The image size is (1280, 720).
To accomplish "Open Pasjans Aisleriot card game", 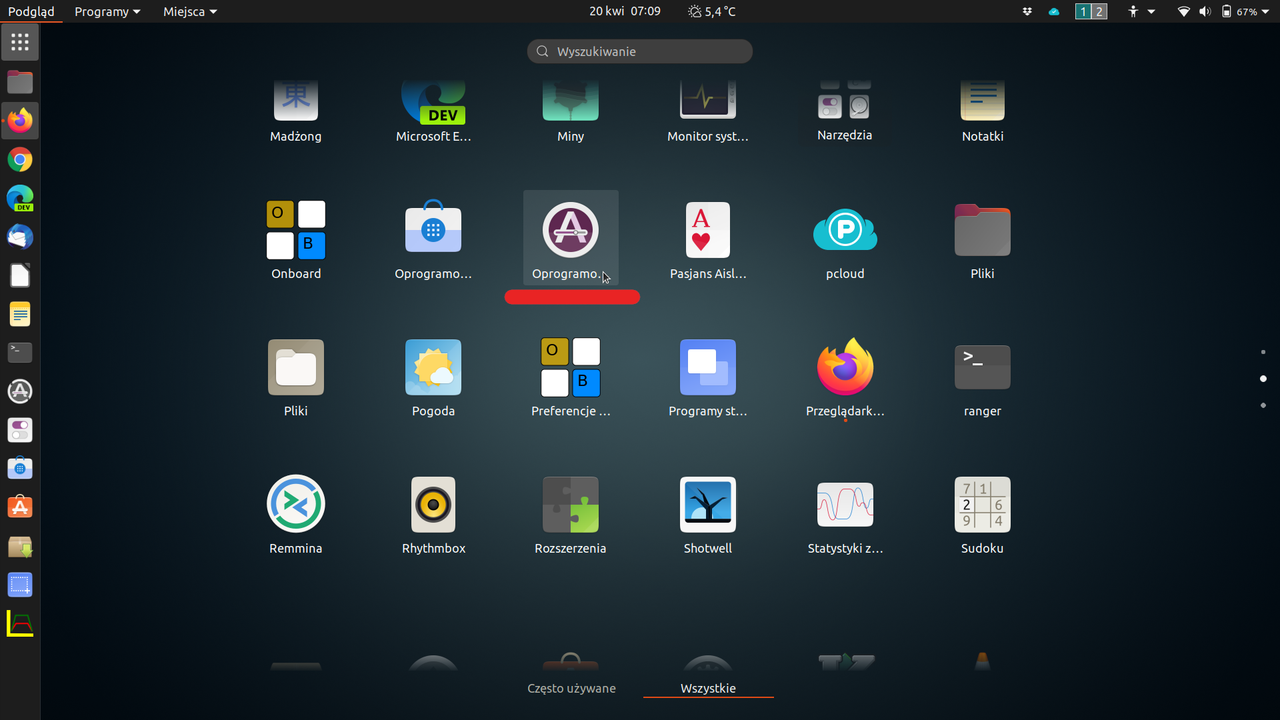I will pyautogui.click(x=708, y=240).
